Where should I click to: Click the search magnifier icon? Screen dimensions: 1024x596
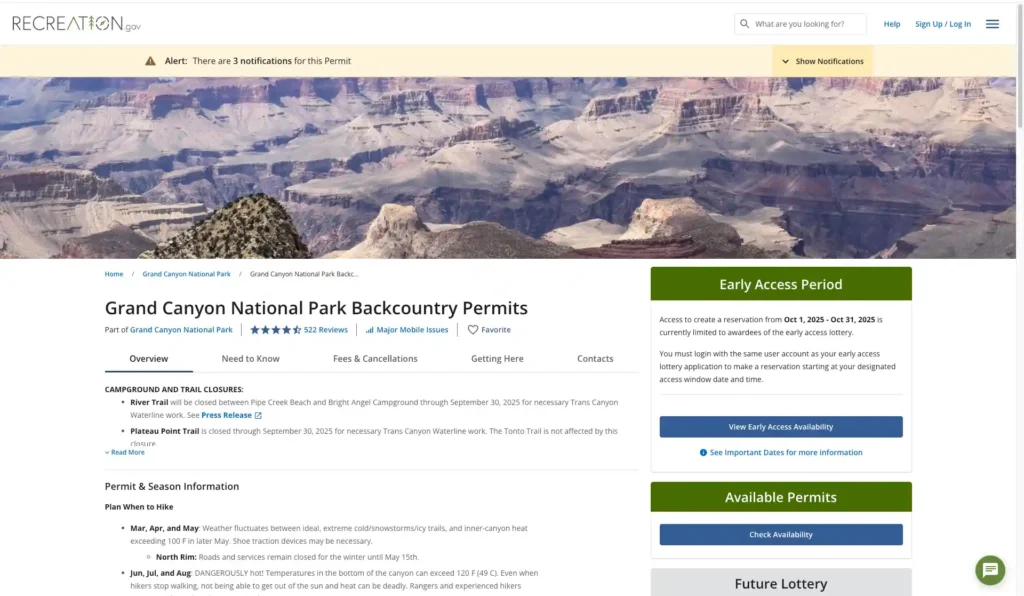coord(744,24)
